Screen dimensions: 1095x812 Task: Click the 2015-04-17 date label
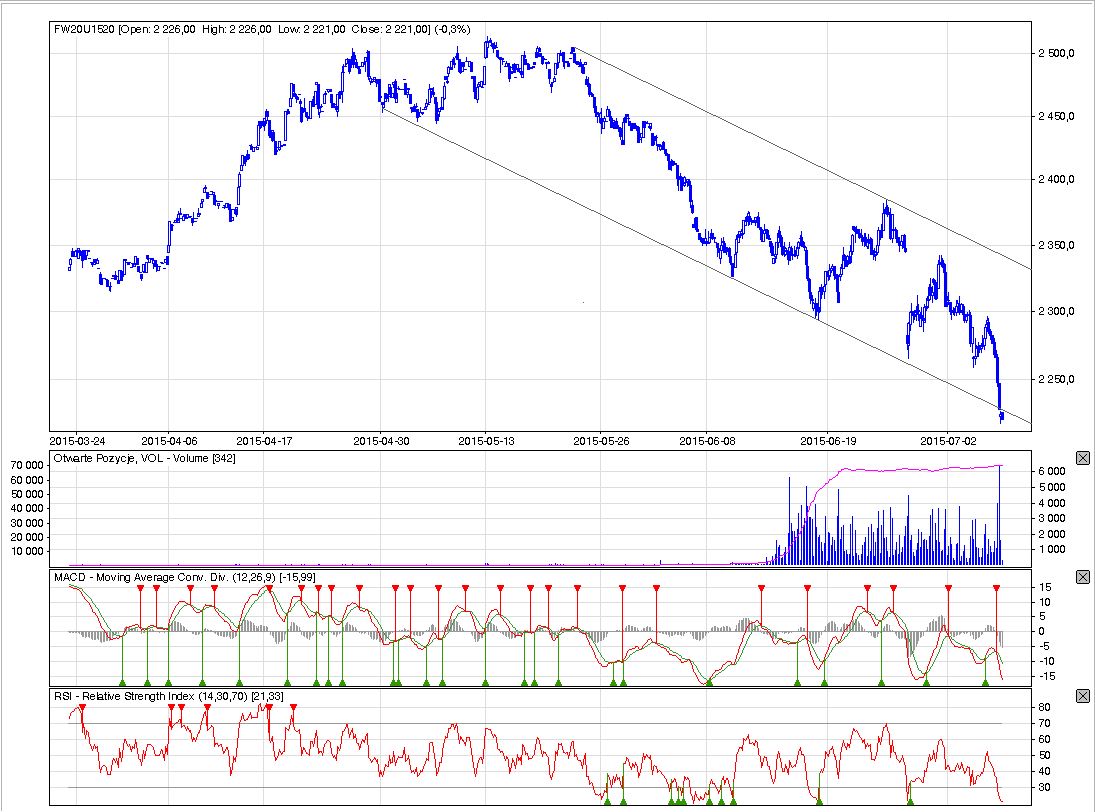point(264,441)
